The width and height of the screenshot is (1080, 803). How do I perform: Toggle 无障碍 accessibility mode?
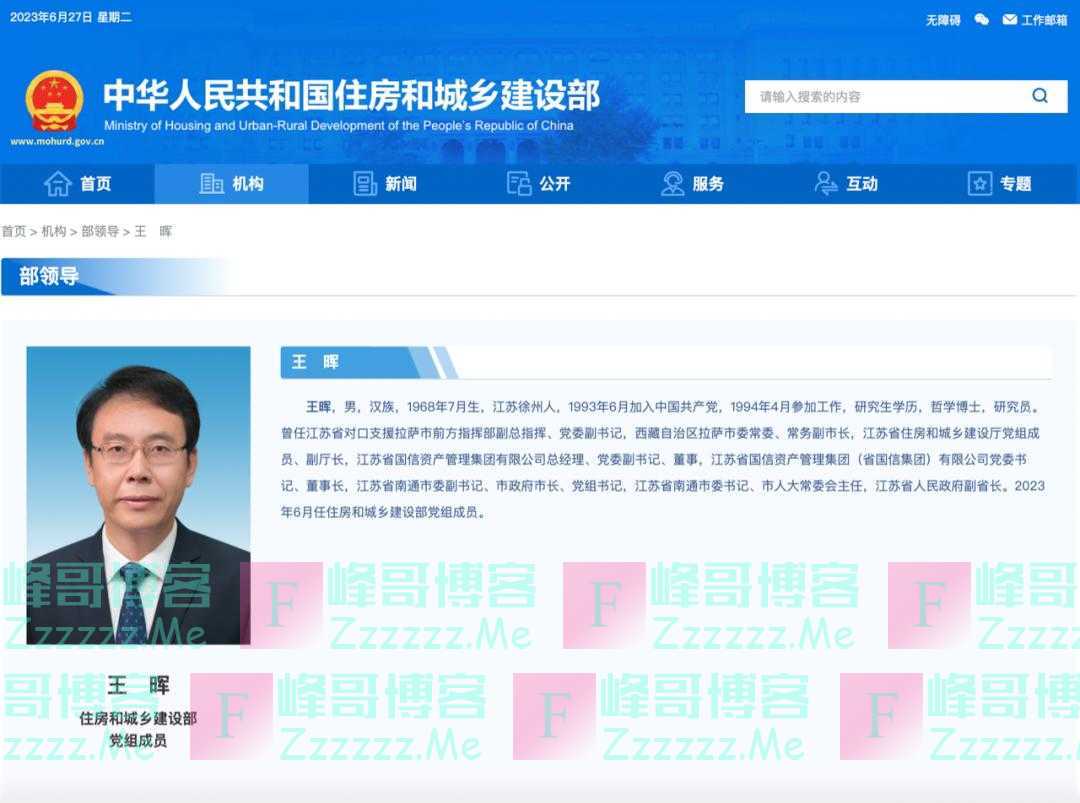[x=942, y=18]
